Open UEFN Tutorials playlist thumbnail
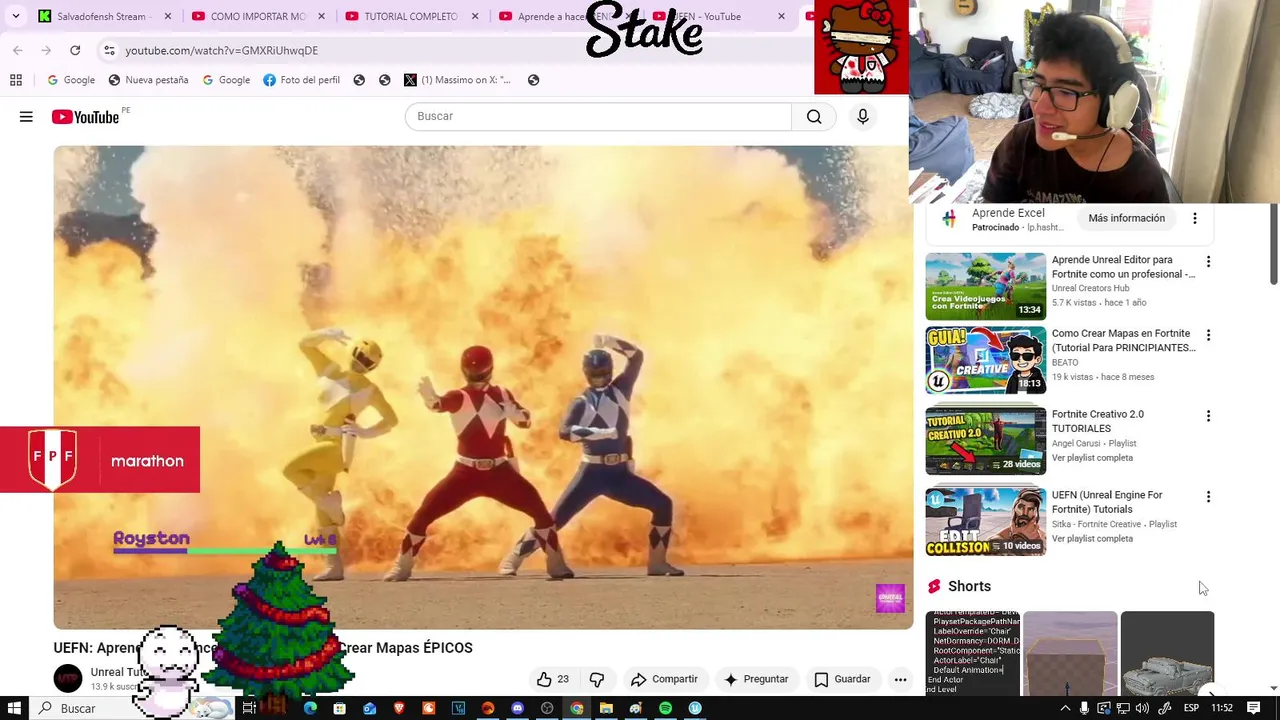Screen dimensions: 1280x720 [x=985, y=522]
